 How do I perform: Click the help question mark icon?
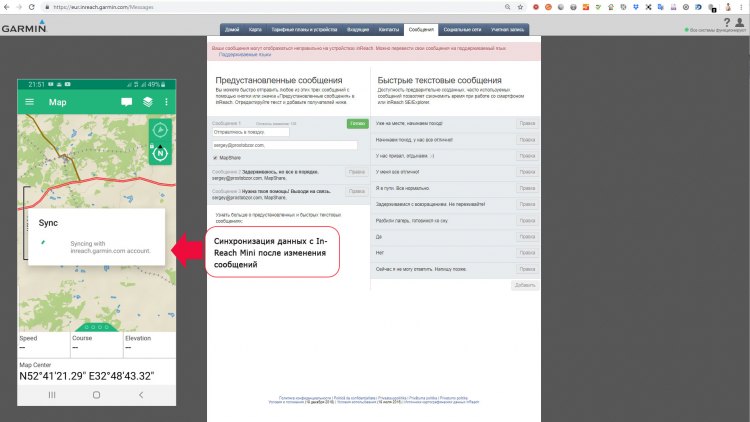pyautogui.click(x=727, y=22)
